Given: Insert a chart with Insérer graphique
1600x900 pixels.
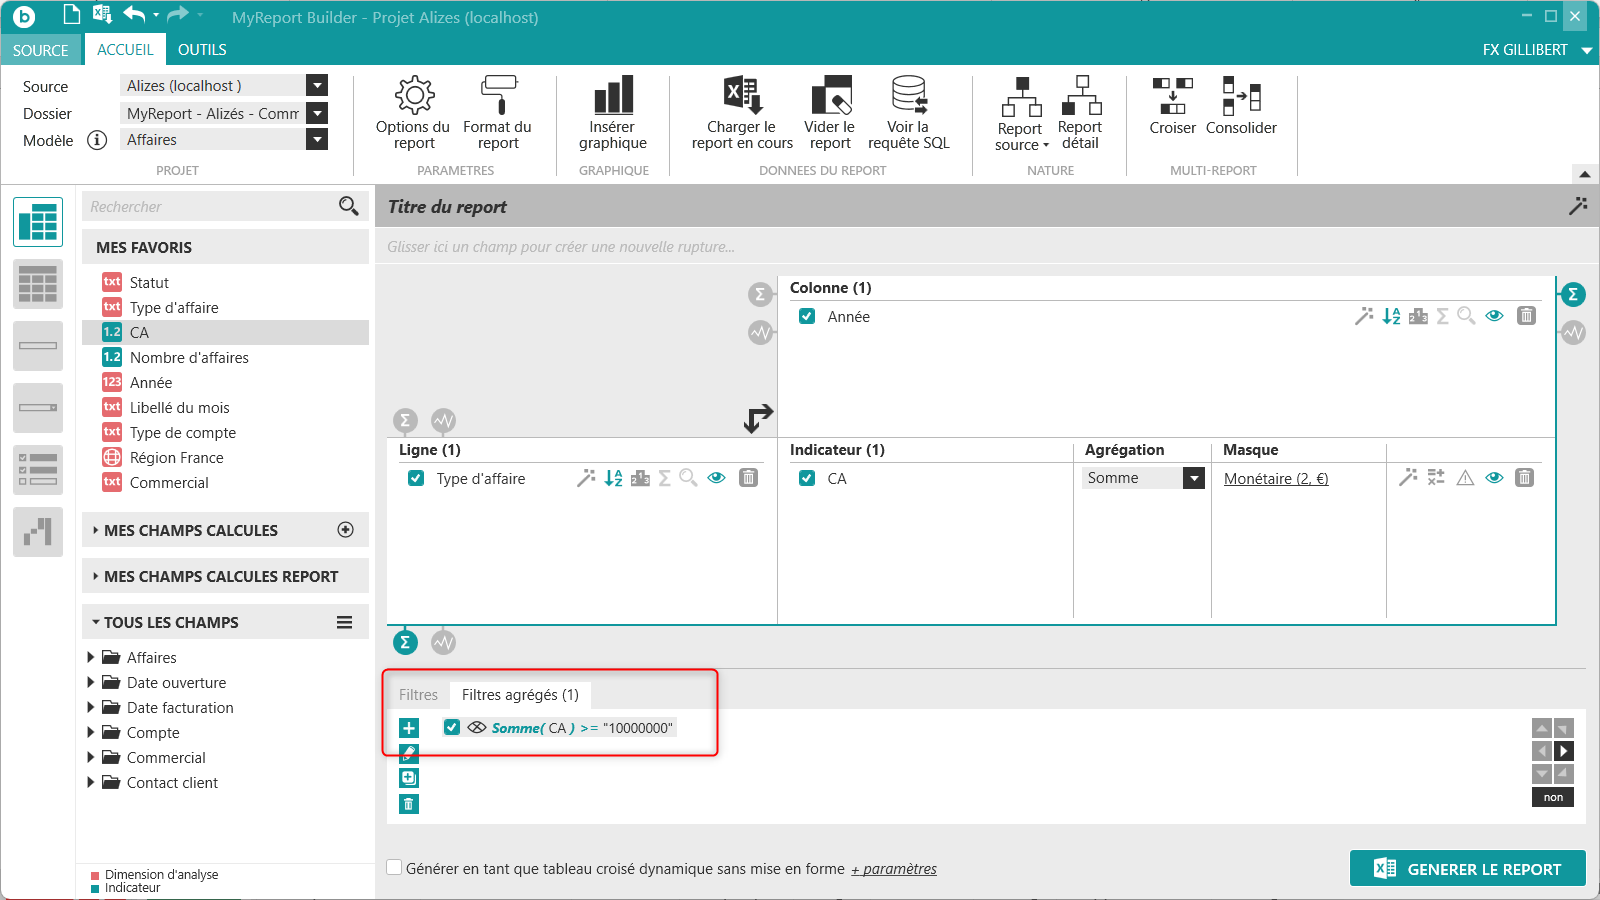Looking at the screenshot, I should point(613,113).
